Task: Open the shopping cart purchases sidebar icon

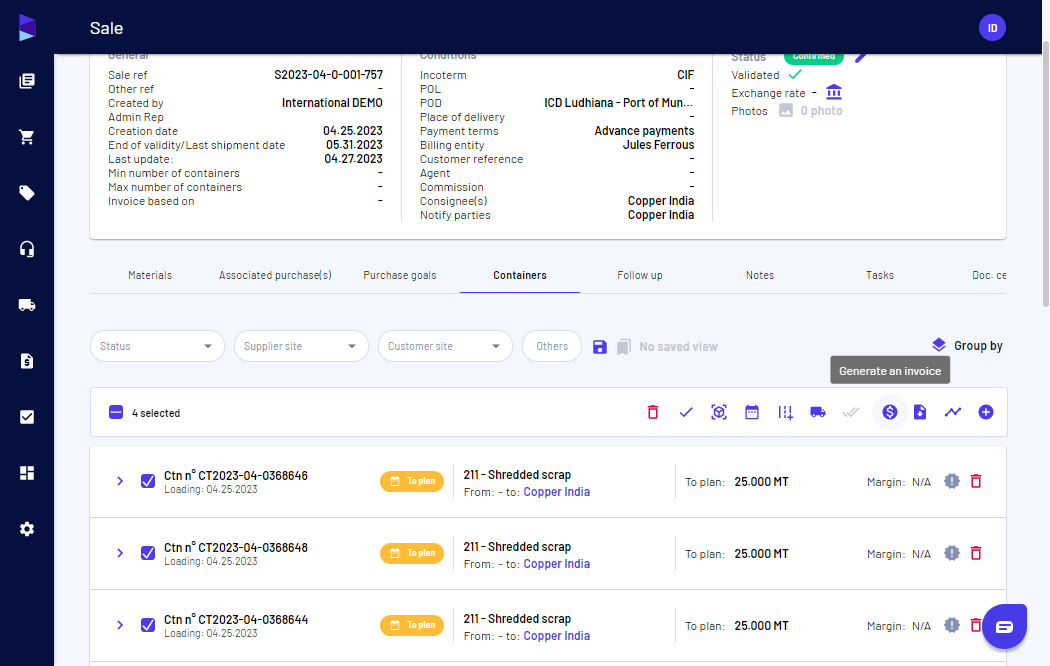Action: point(27,137)
